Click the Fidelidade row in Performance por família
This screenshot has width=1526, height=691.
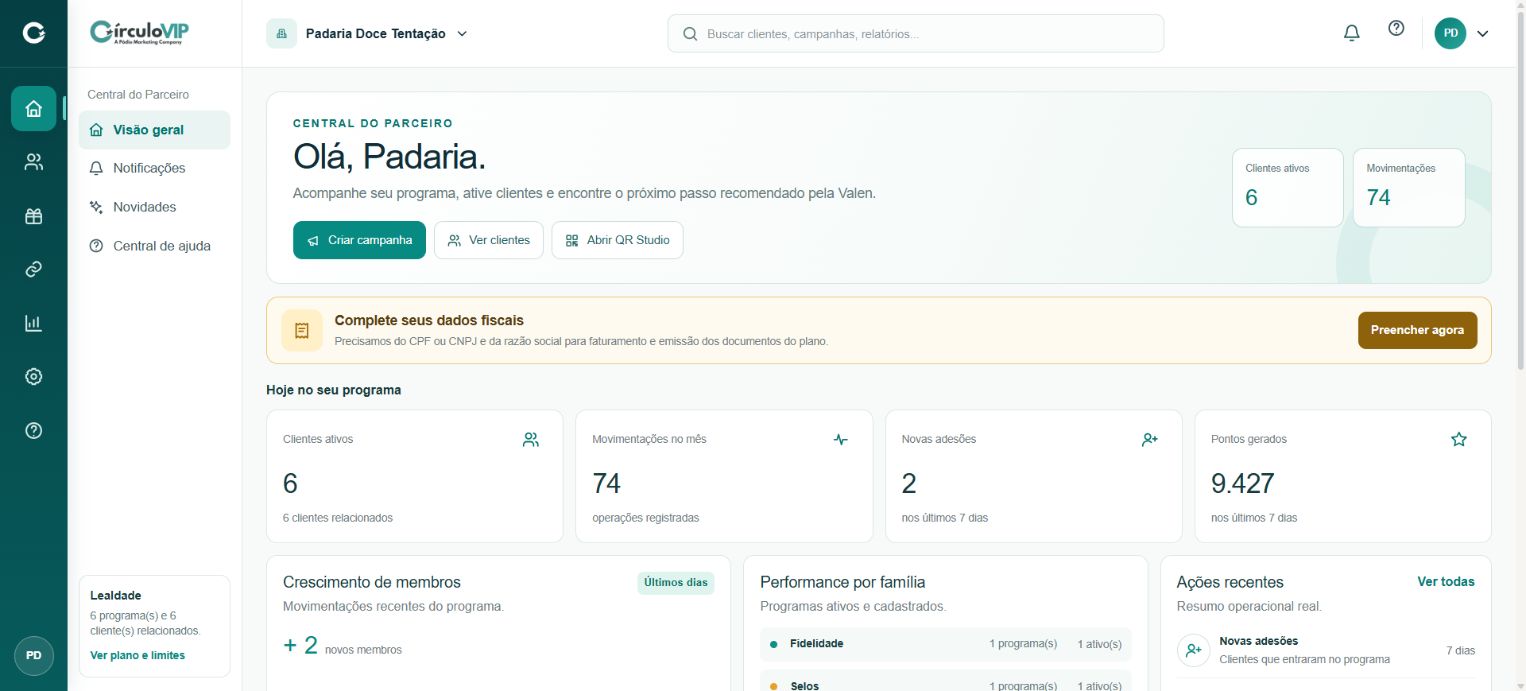point(946,644)
